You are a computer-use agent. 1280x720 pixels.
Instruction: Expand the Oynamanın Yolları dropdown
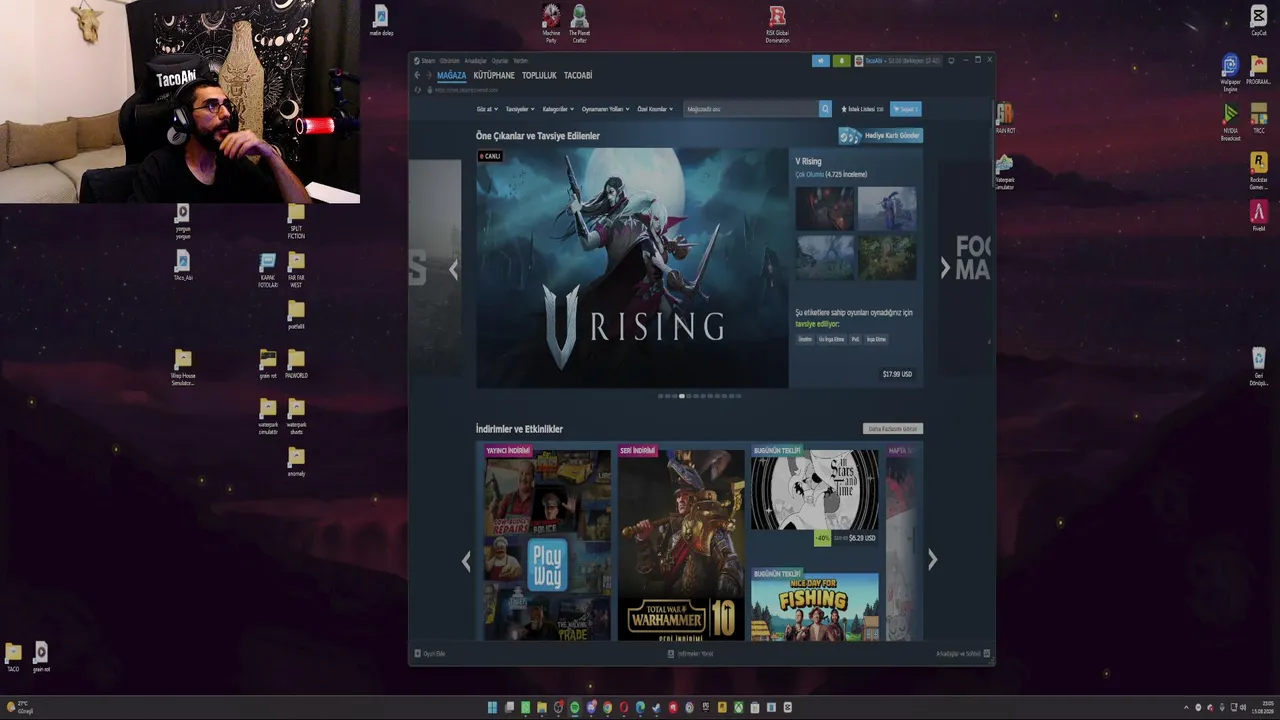[604, 109]
